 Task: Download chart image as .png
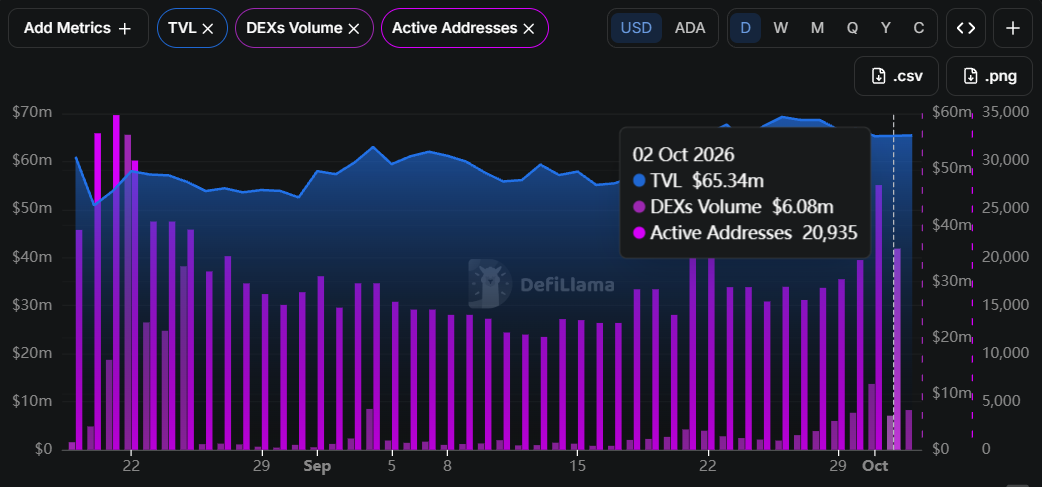coord(990,76)
